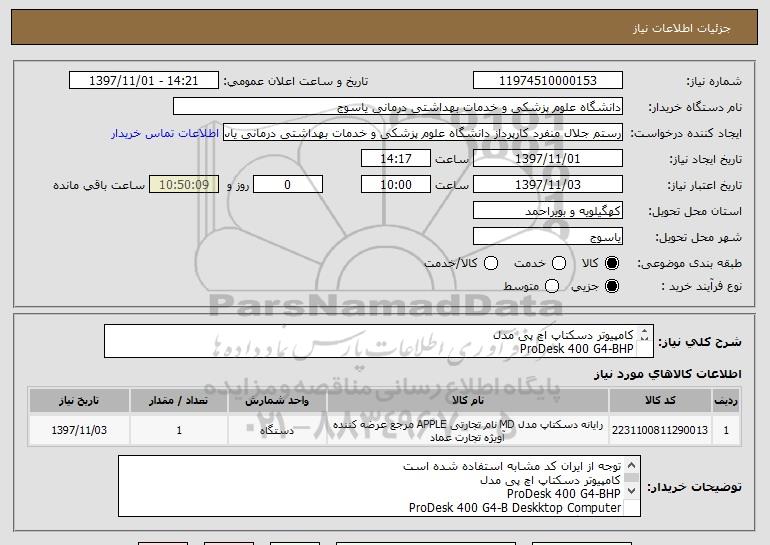Click product code 223110811290013 cell
Screen dimensions: 770x545
(660, 430)
